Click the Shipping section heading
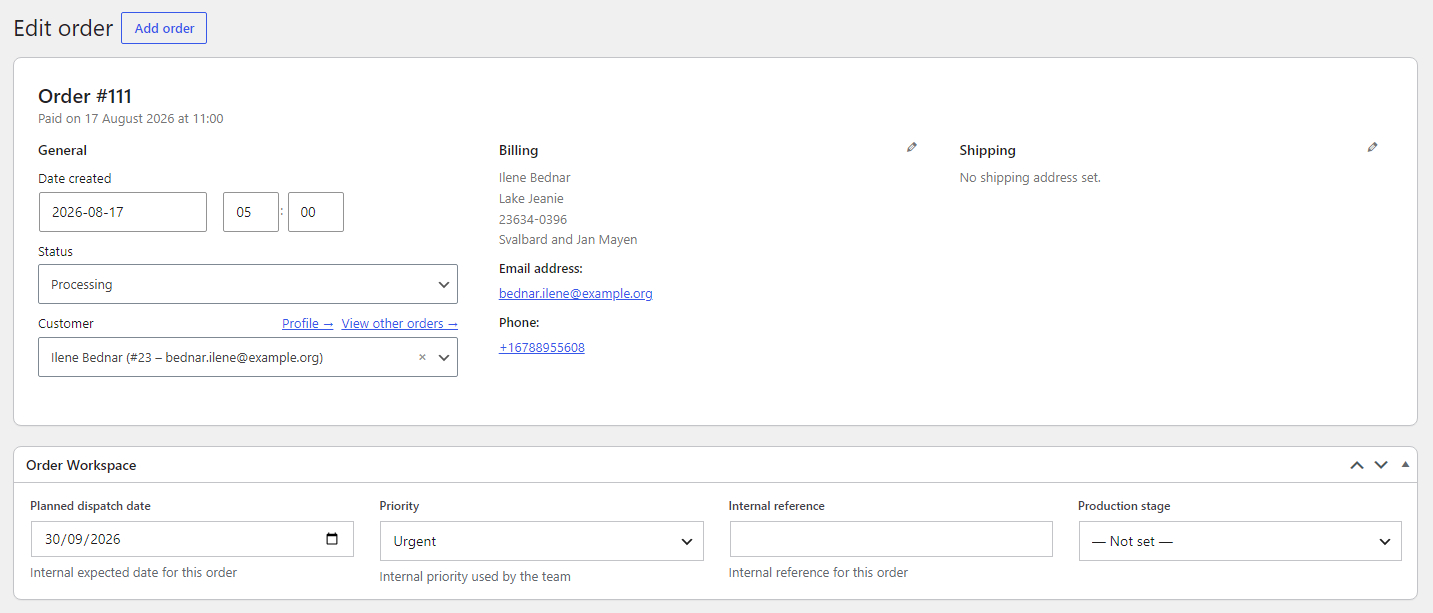Screen dimensions: 1433x613 coord(988,150)
